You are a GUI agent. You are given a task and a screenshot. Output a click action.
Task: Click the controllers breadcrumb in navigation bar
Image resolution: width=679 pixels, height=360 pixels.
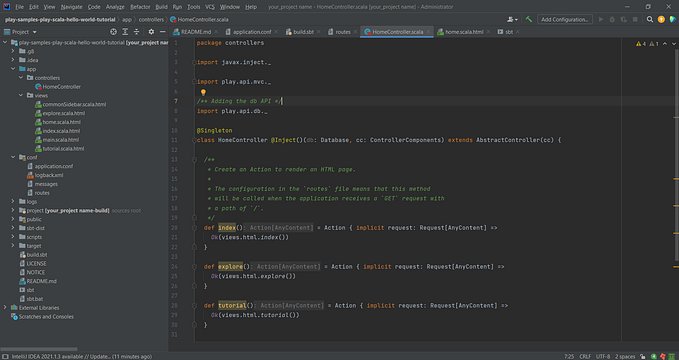pos(151,19)
